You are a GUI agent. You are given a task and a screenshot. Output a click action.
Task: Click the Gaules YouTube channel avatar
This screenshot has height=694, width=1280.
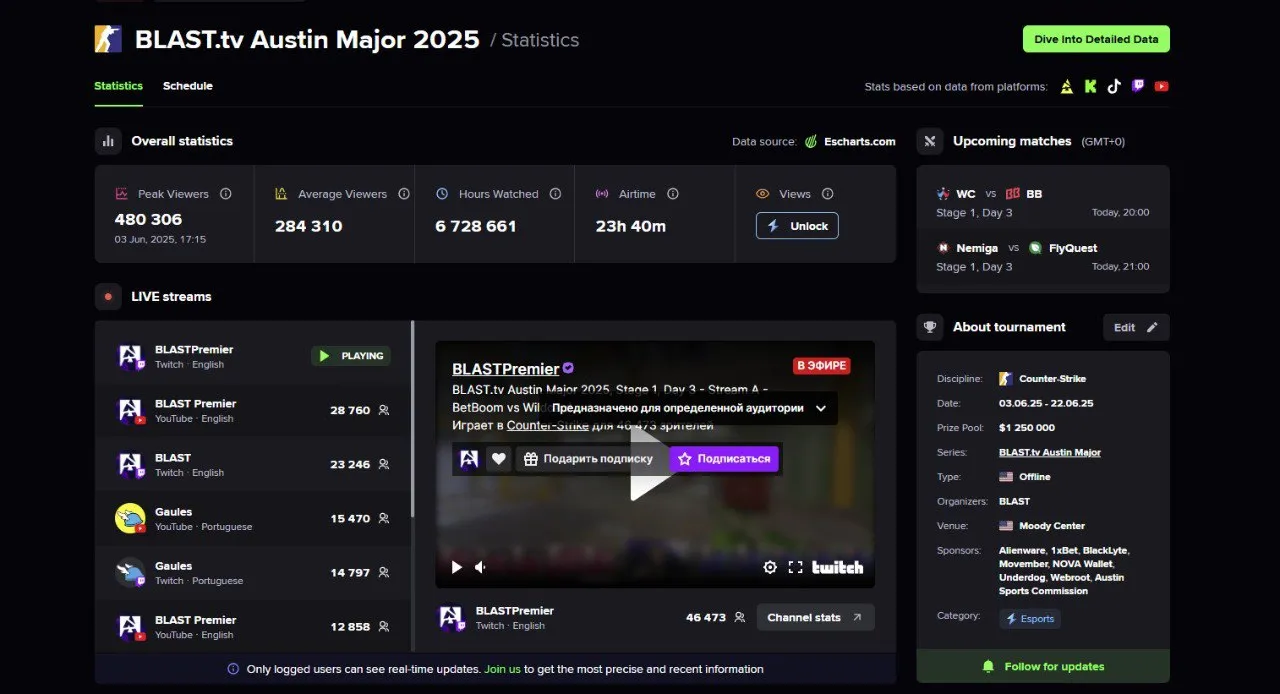[x=131, y=518]
